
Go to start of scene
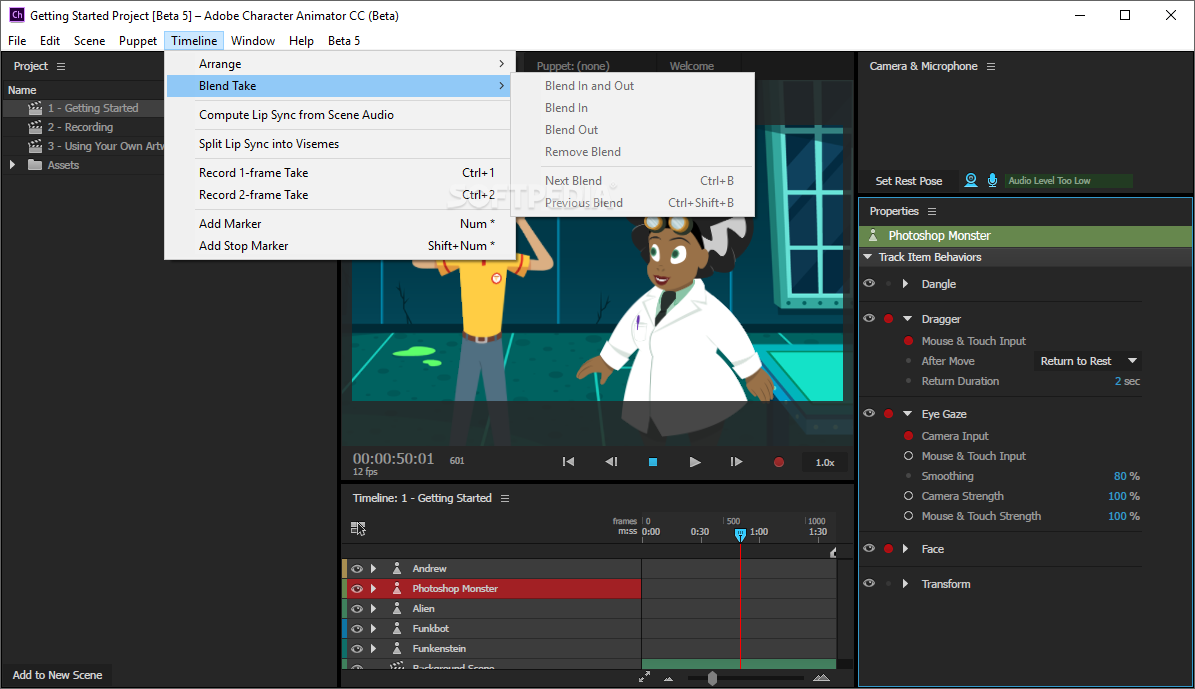[x=569, y=462]
